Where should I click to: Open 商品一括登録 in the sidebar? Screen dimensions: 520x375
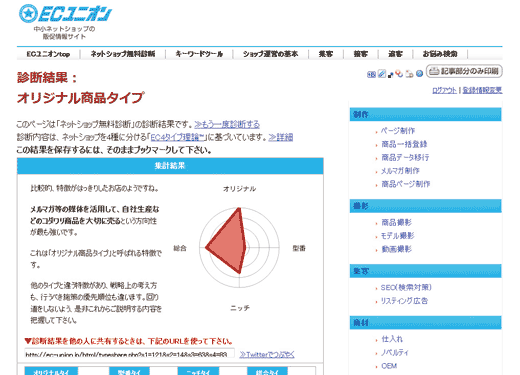click(x=404, y=144)
